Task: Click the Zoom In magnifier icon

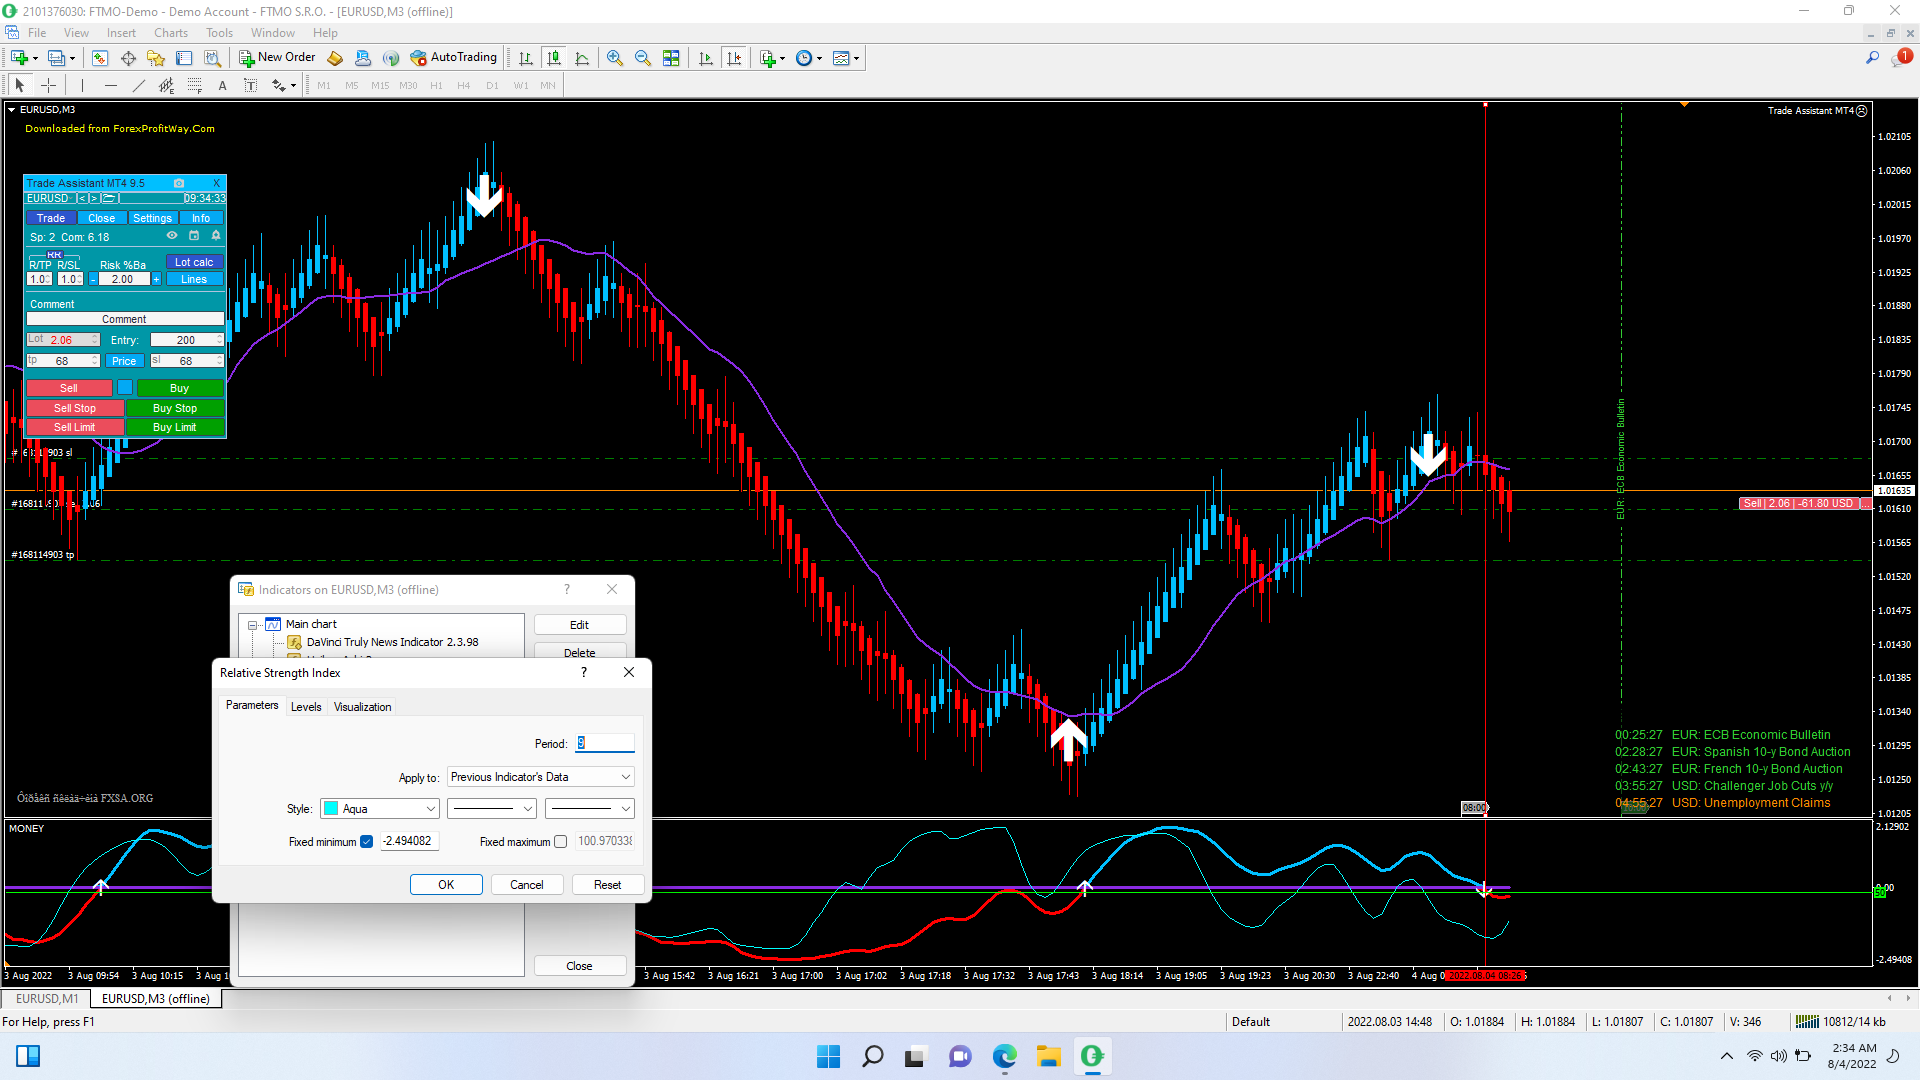Action: (615, 58)
